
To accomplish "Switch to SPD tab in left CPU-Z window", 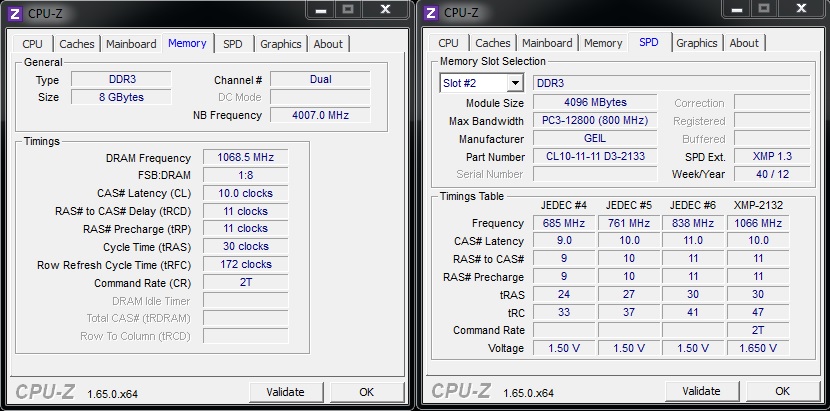I will (x=233, y=44).
